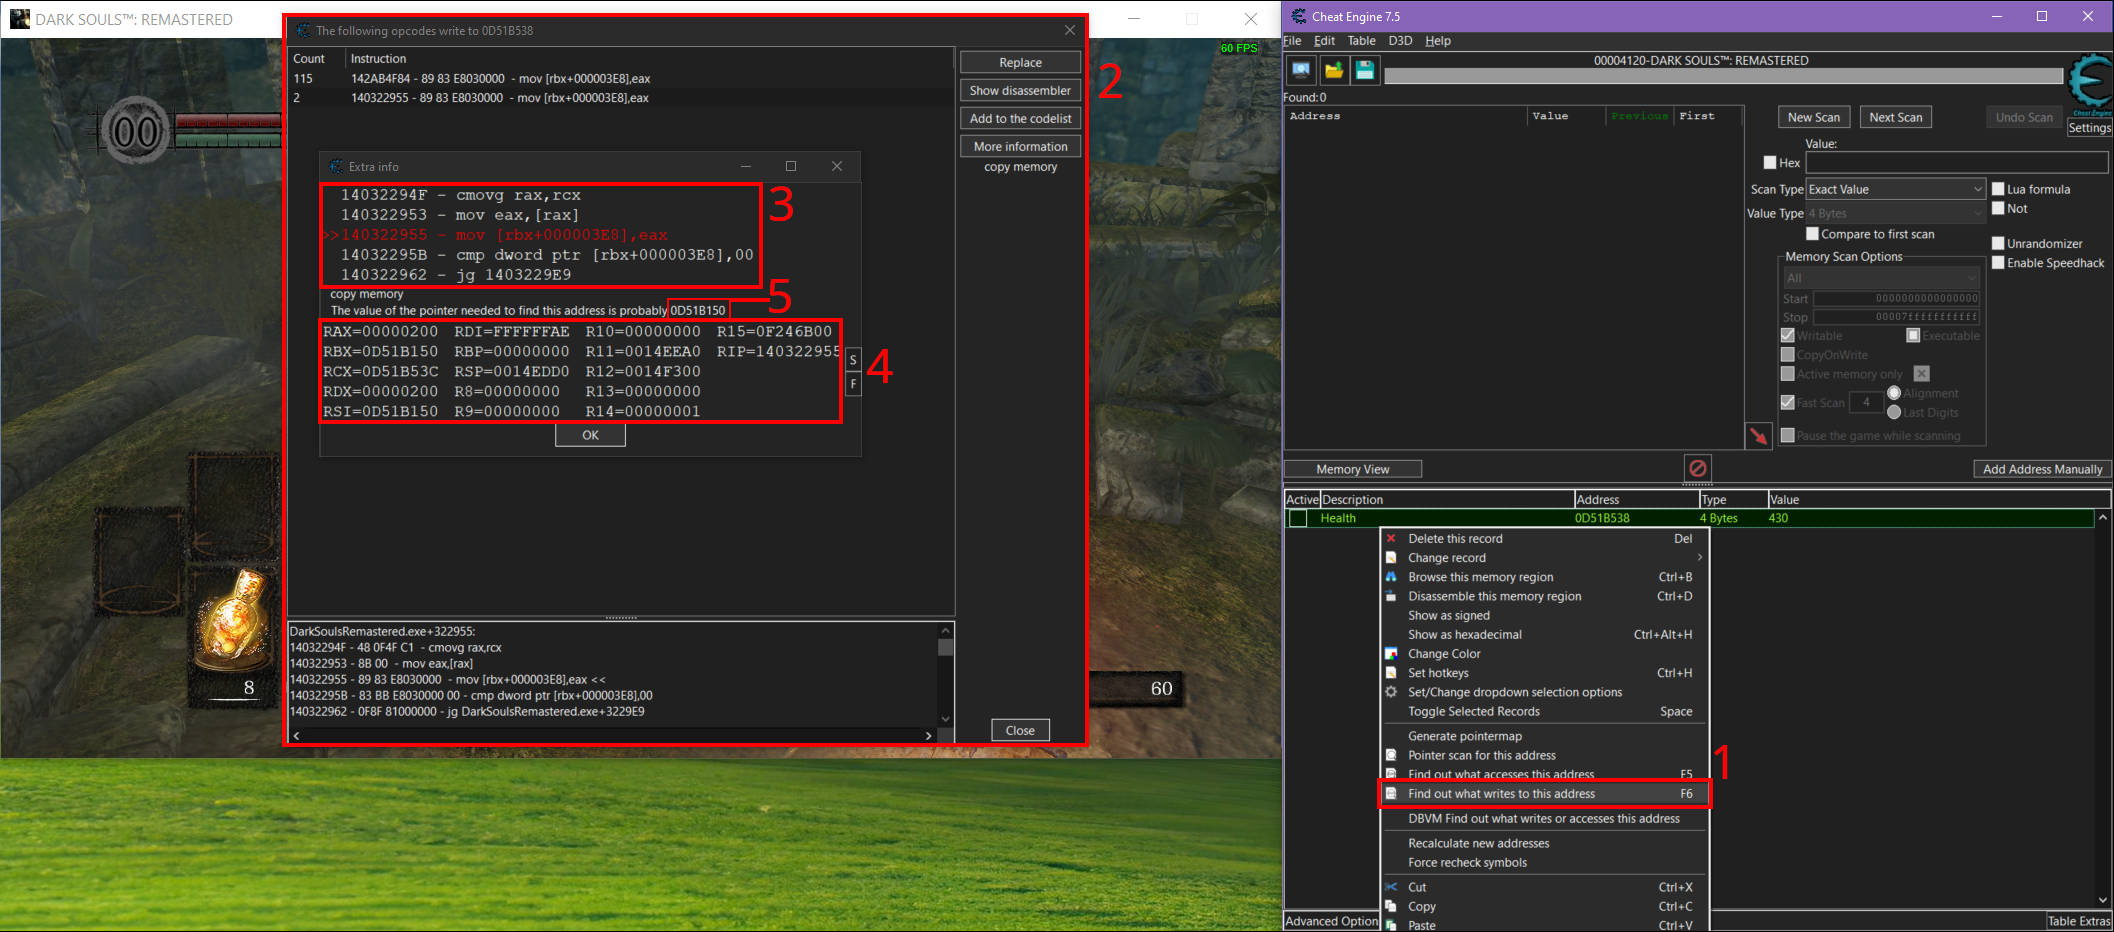
Task: Click the magnifier icon of Pointer scan for this address
Action: (x=1391, y=755)
